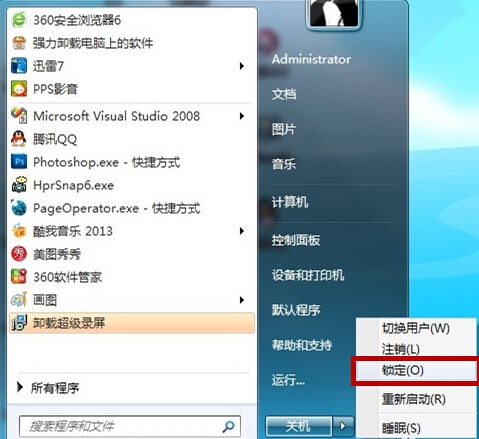479x439 pixels.
Task: Click the 美图秀秀 red icon
Action: pos(19,254)
